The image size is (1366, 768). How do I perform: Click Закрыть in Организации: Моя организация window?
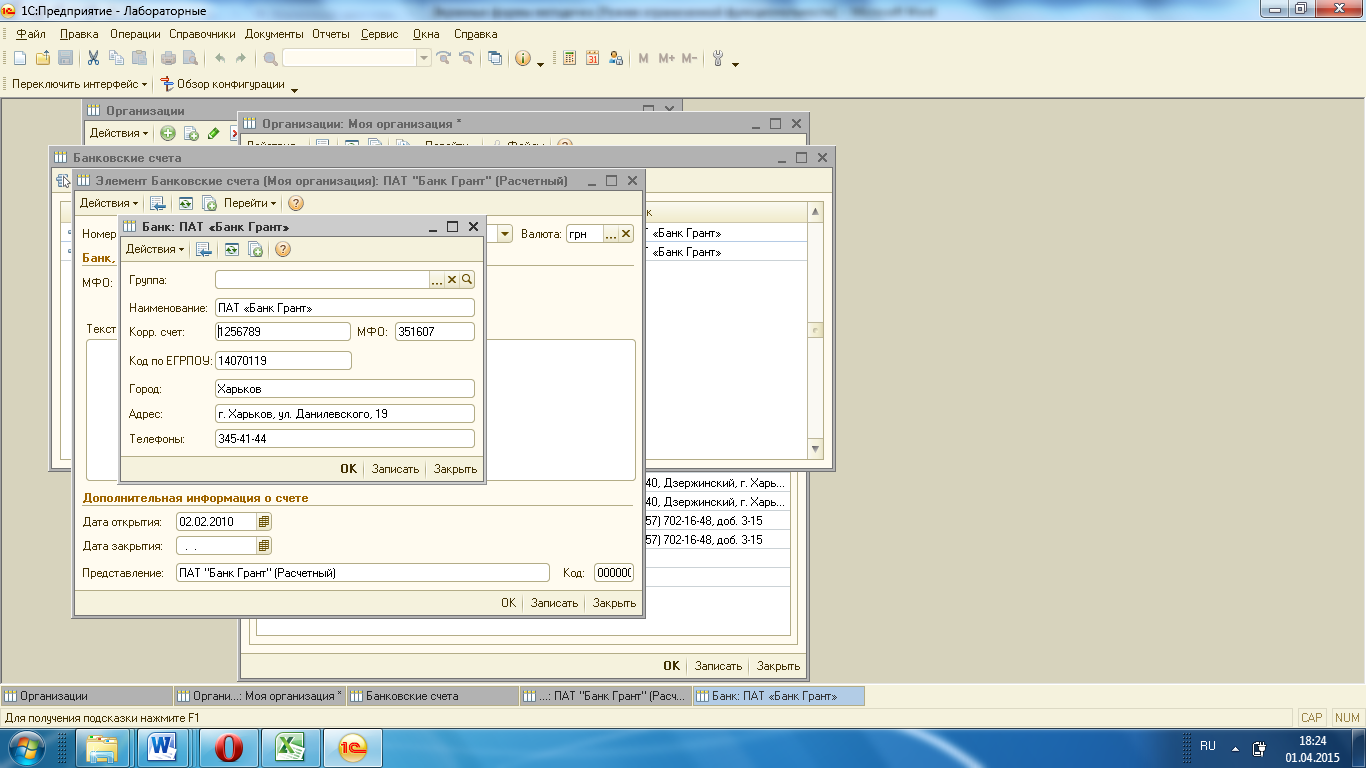[778, 666]
